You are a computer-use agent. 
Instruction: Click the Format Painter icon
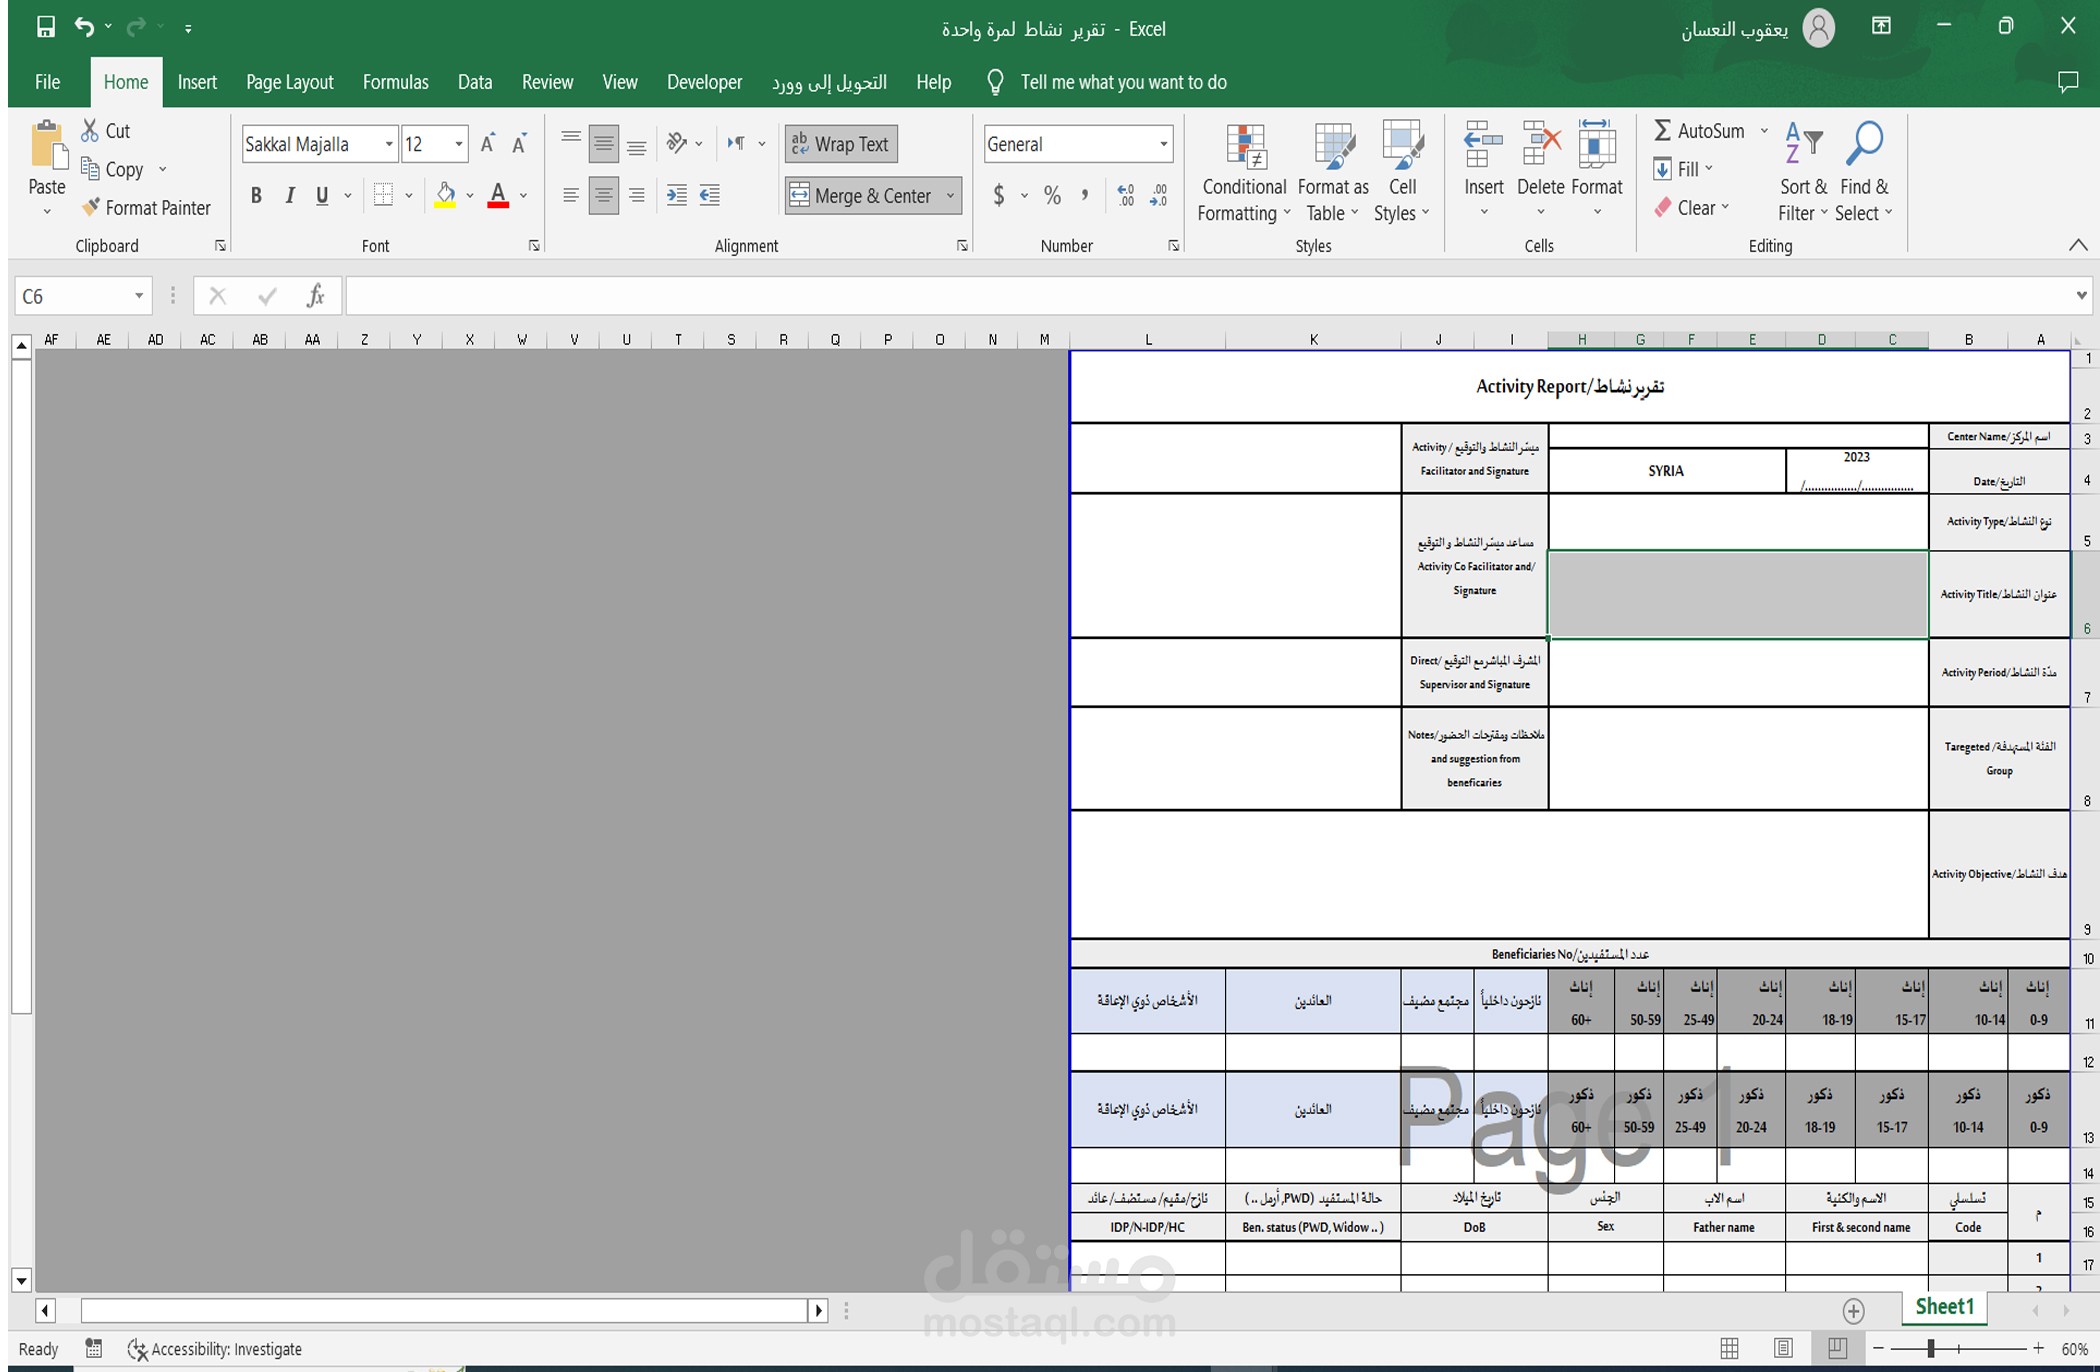coord(91,207)
